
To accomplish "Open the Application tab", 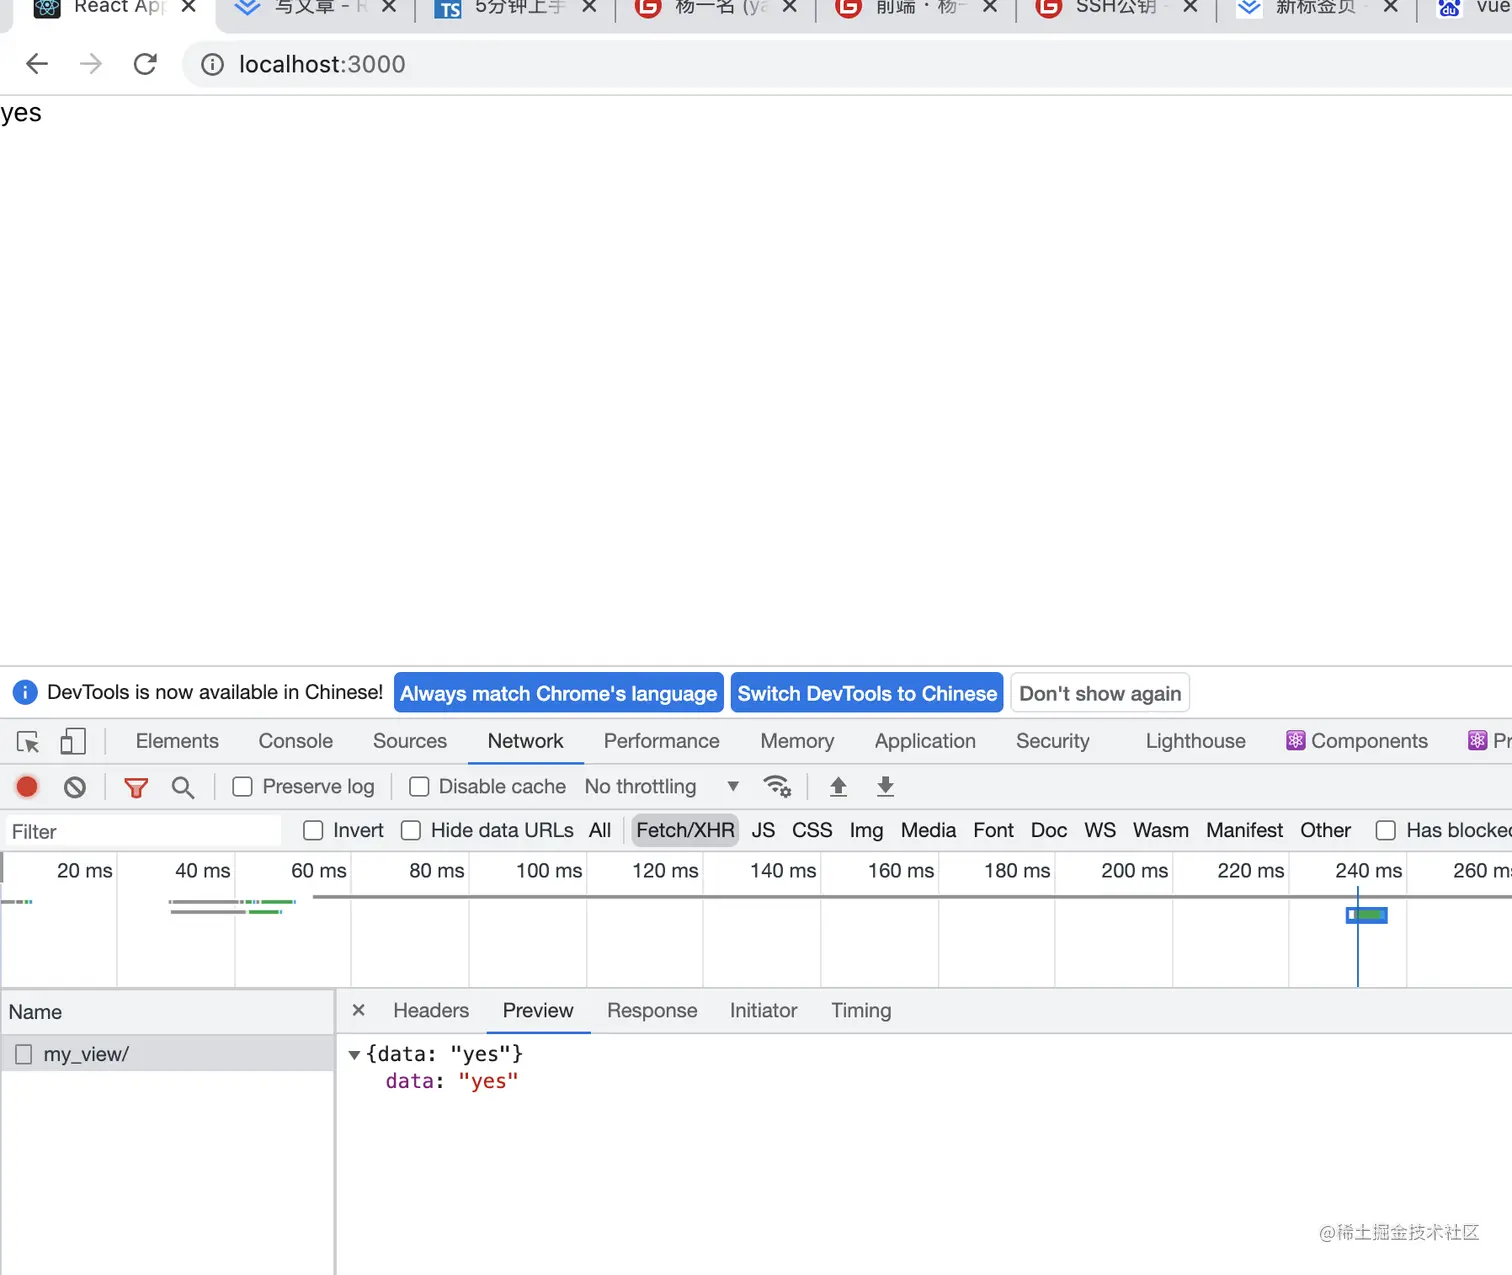I will tap(925, 742).
